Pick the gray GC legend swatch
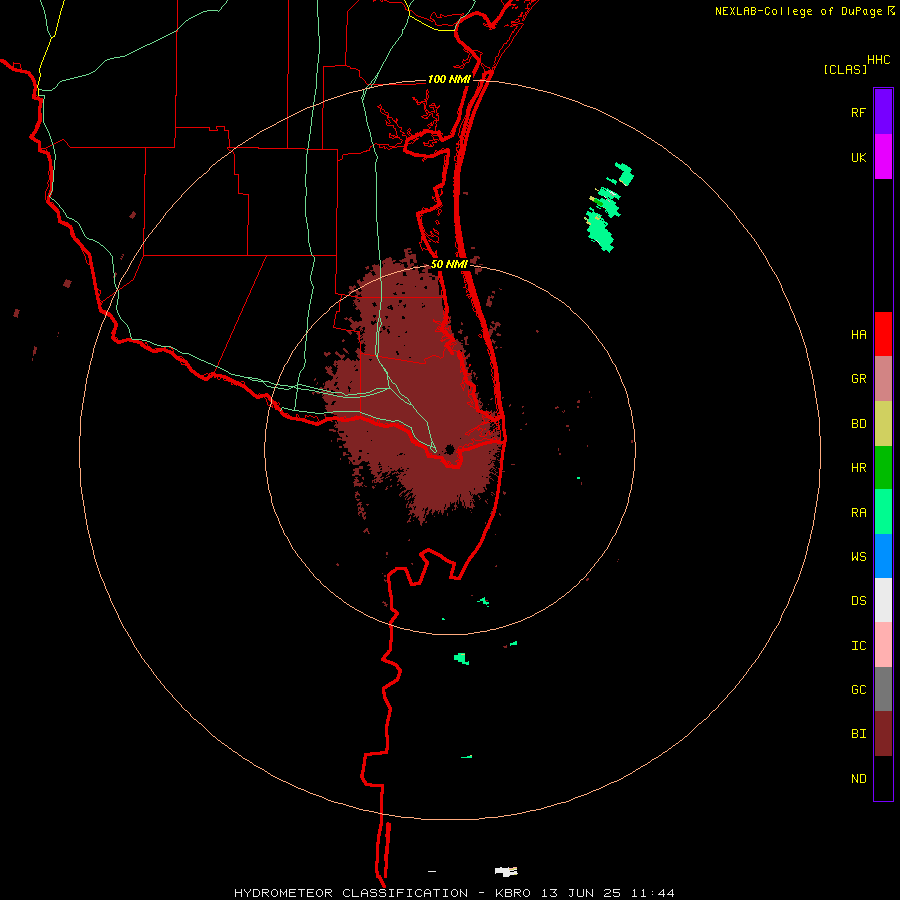Screen dimensions: 900x900 (883, 689)
